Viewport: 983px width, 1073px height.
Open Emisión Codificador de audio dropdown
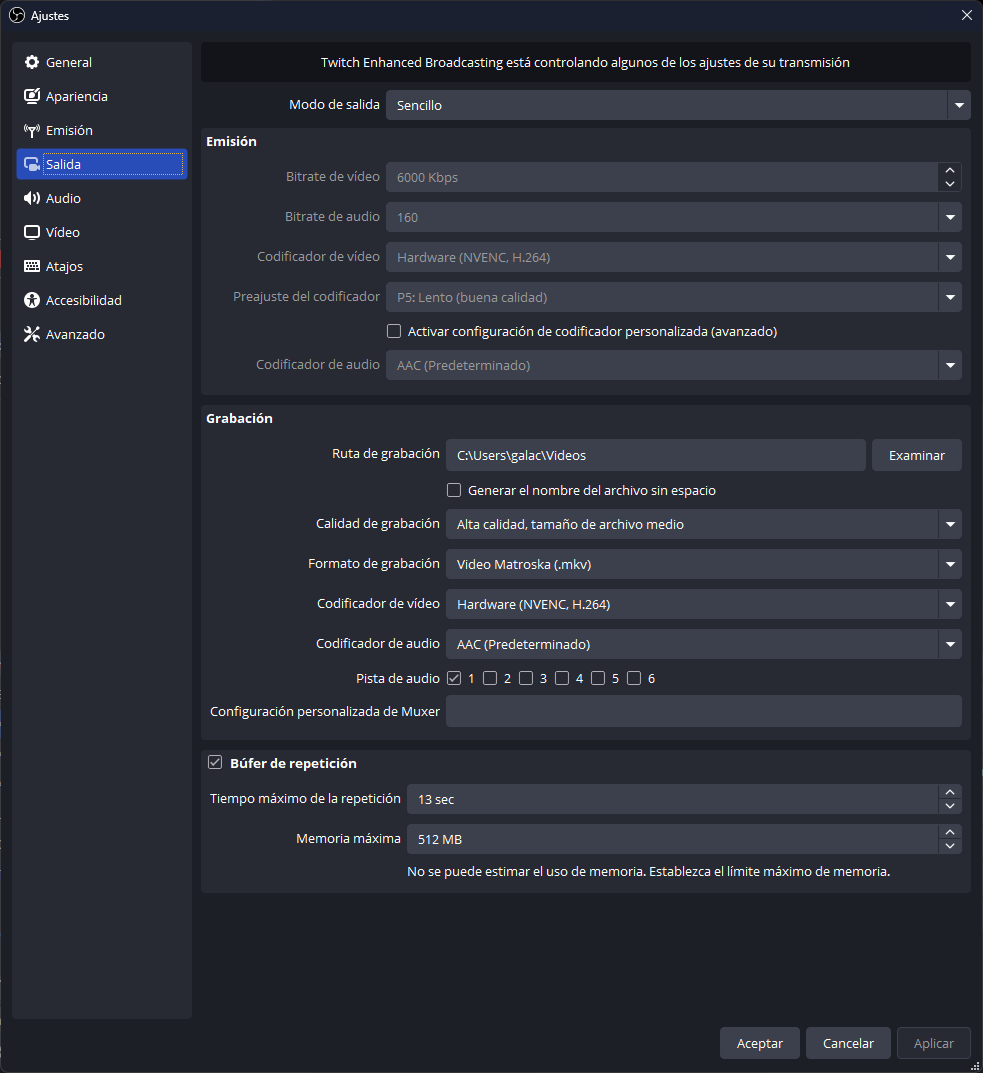(674, 365)
